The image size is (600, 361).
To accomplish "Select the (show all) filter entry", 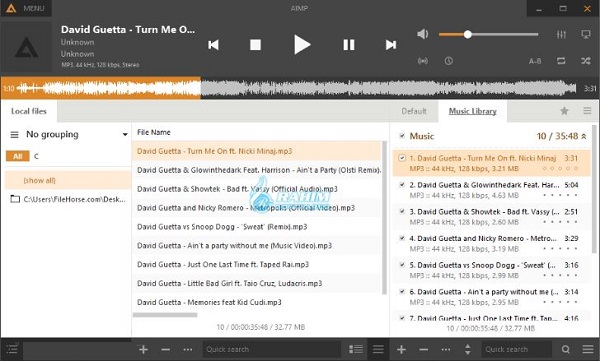I will point(68,180).
